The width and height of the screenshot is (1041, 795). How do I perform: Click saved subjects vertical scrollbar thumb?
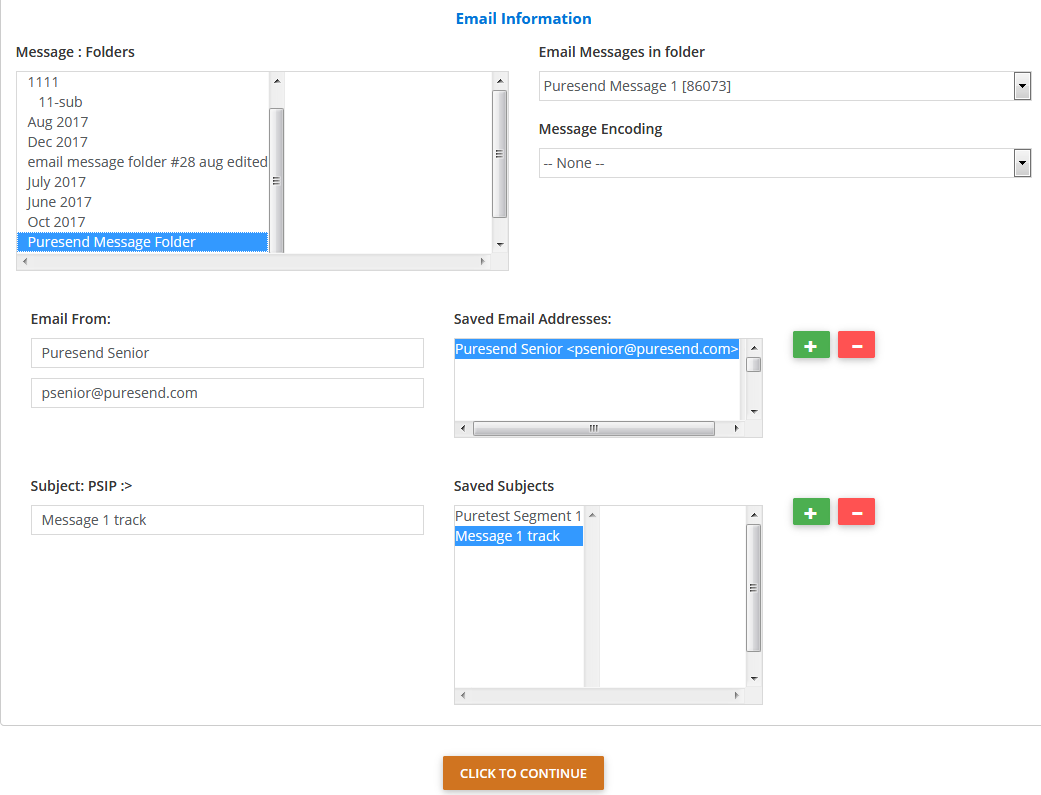click(x=754, y=588)
